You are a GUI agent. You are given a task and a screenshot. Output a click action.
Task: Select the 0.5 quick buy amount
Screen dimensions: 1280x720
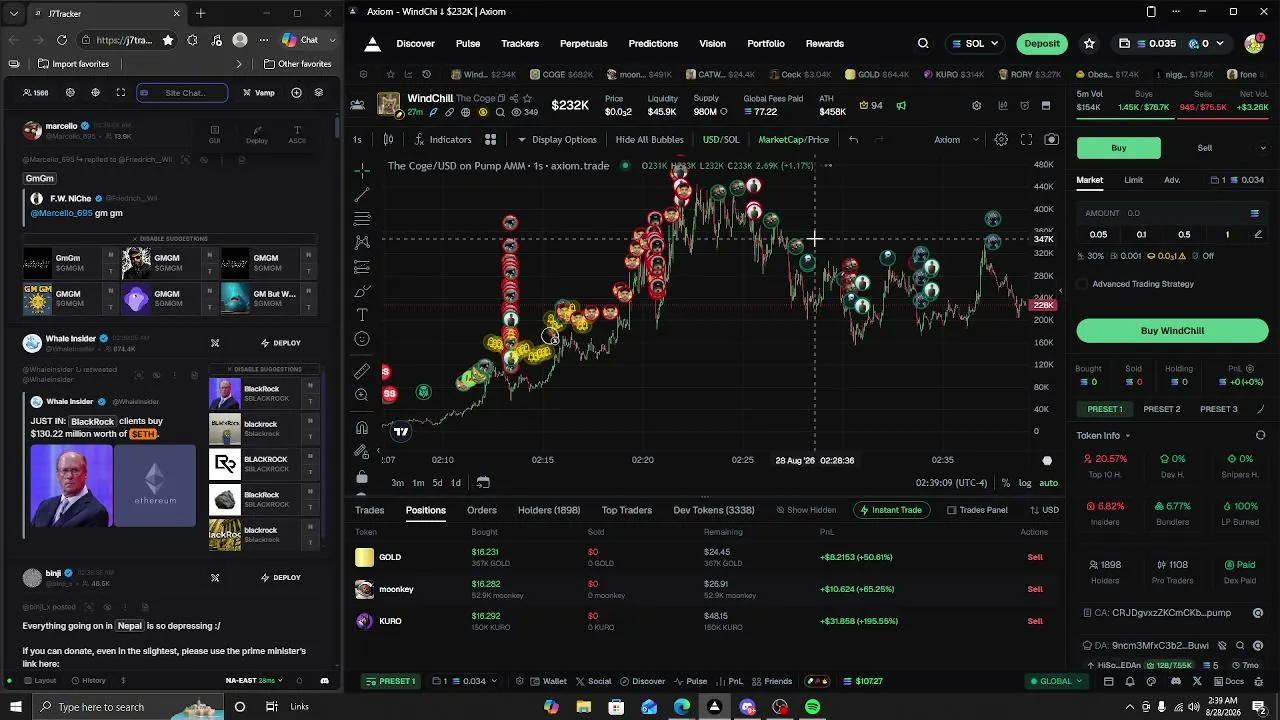pos(1184,235)
